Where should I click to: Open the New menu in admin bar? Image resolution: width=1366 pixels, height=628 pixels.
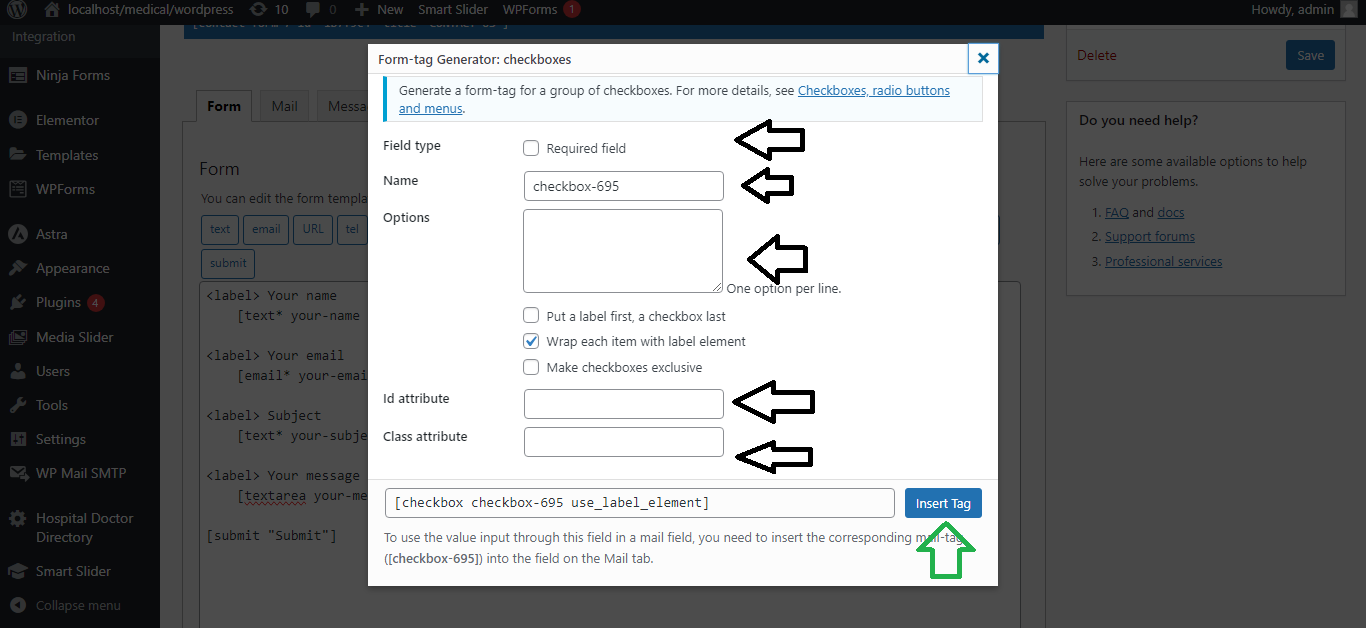[x=380, y=10]
